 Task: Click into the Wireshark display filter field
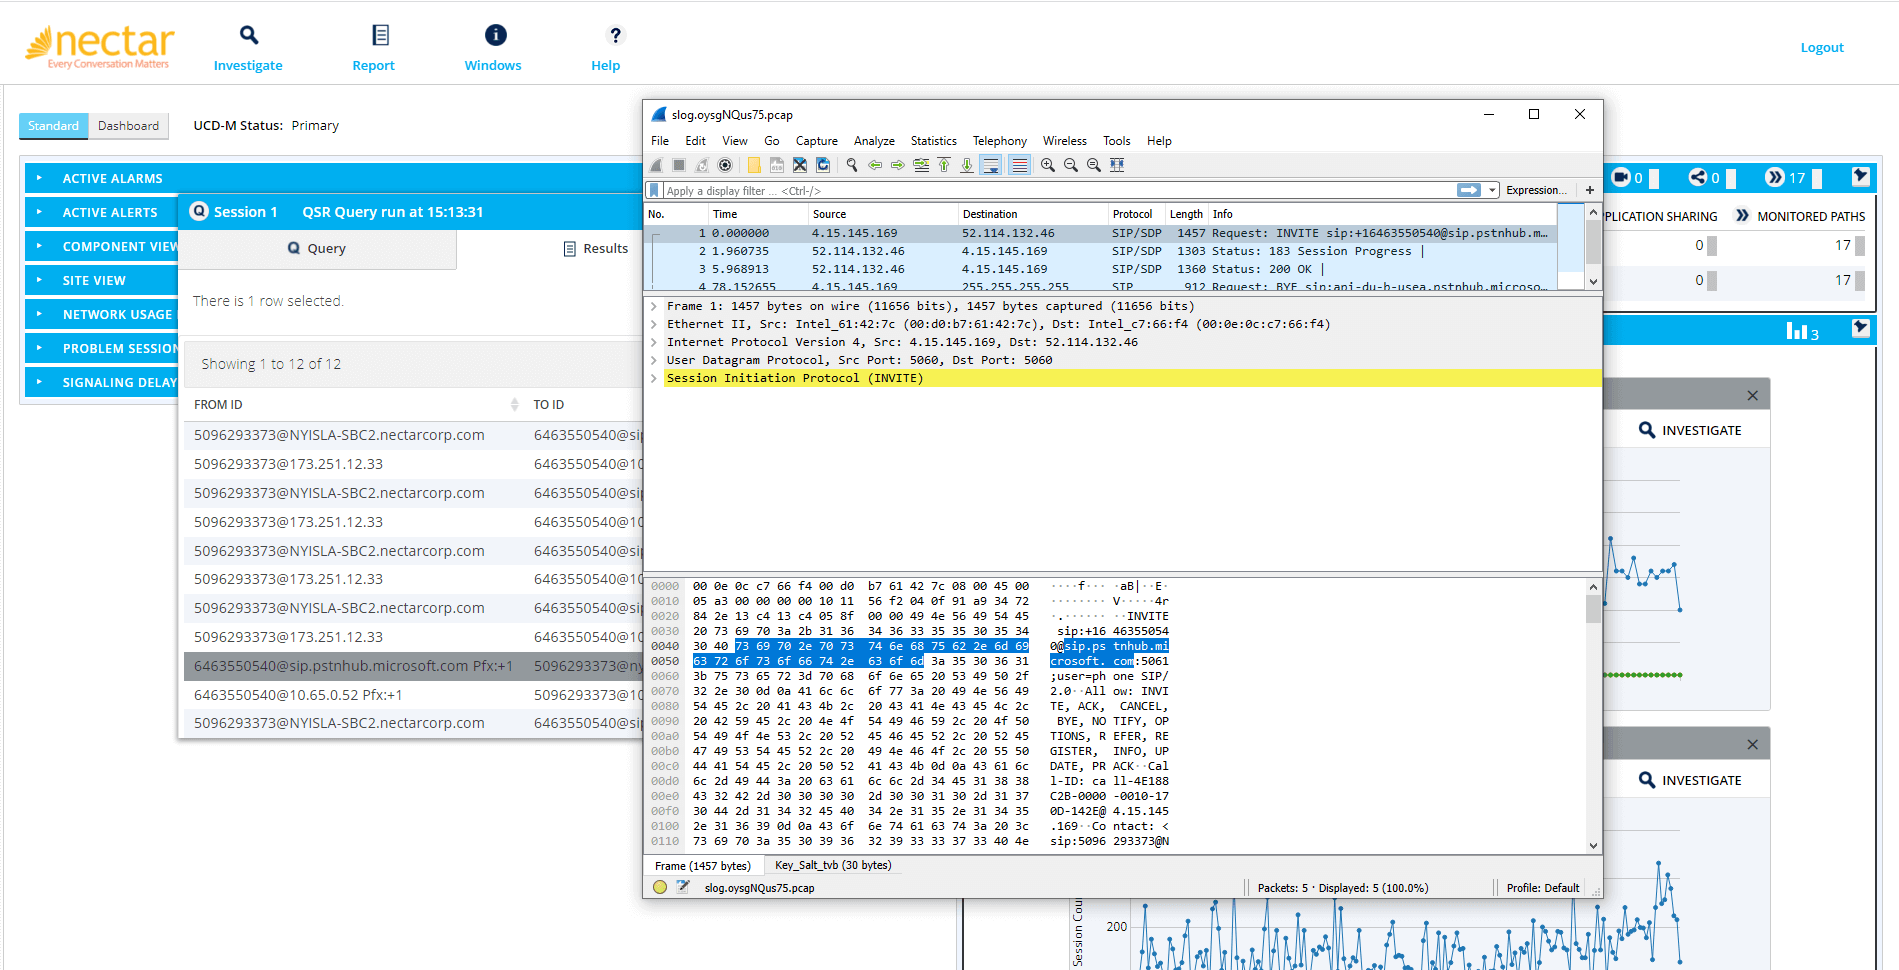pyautogui.click(x=1058, y=190)
